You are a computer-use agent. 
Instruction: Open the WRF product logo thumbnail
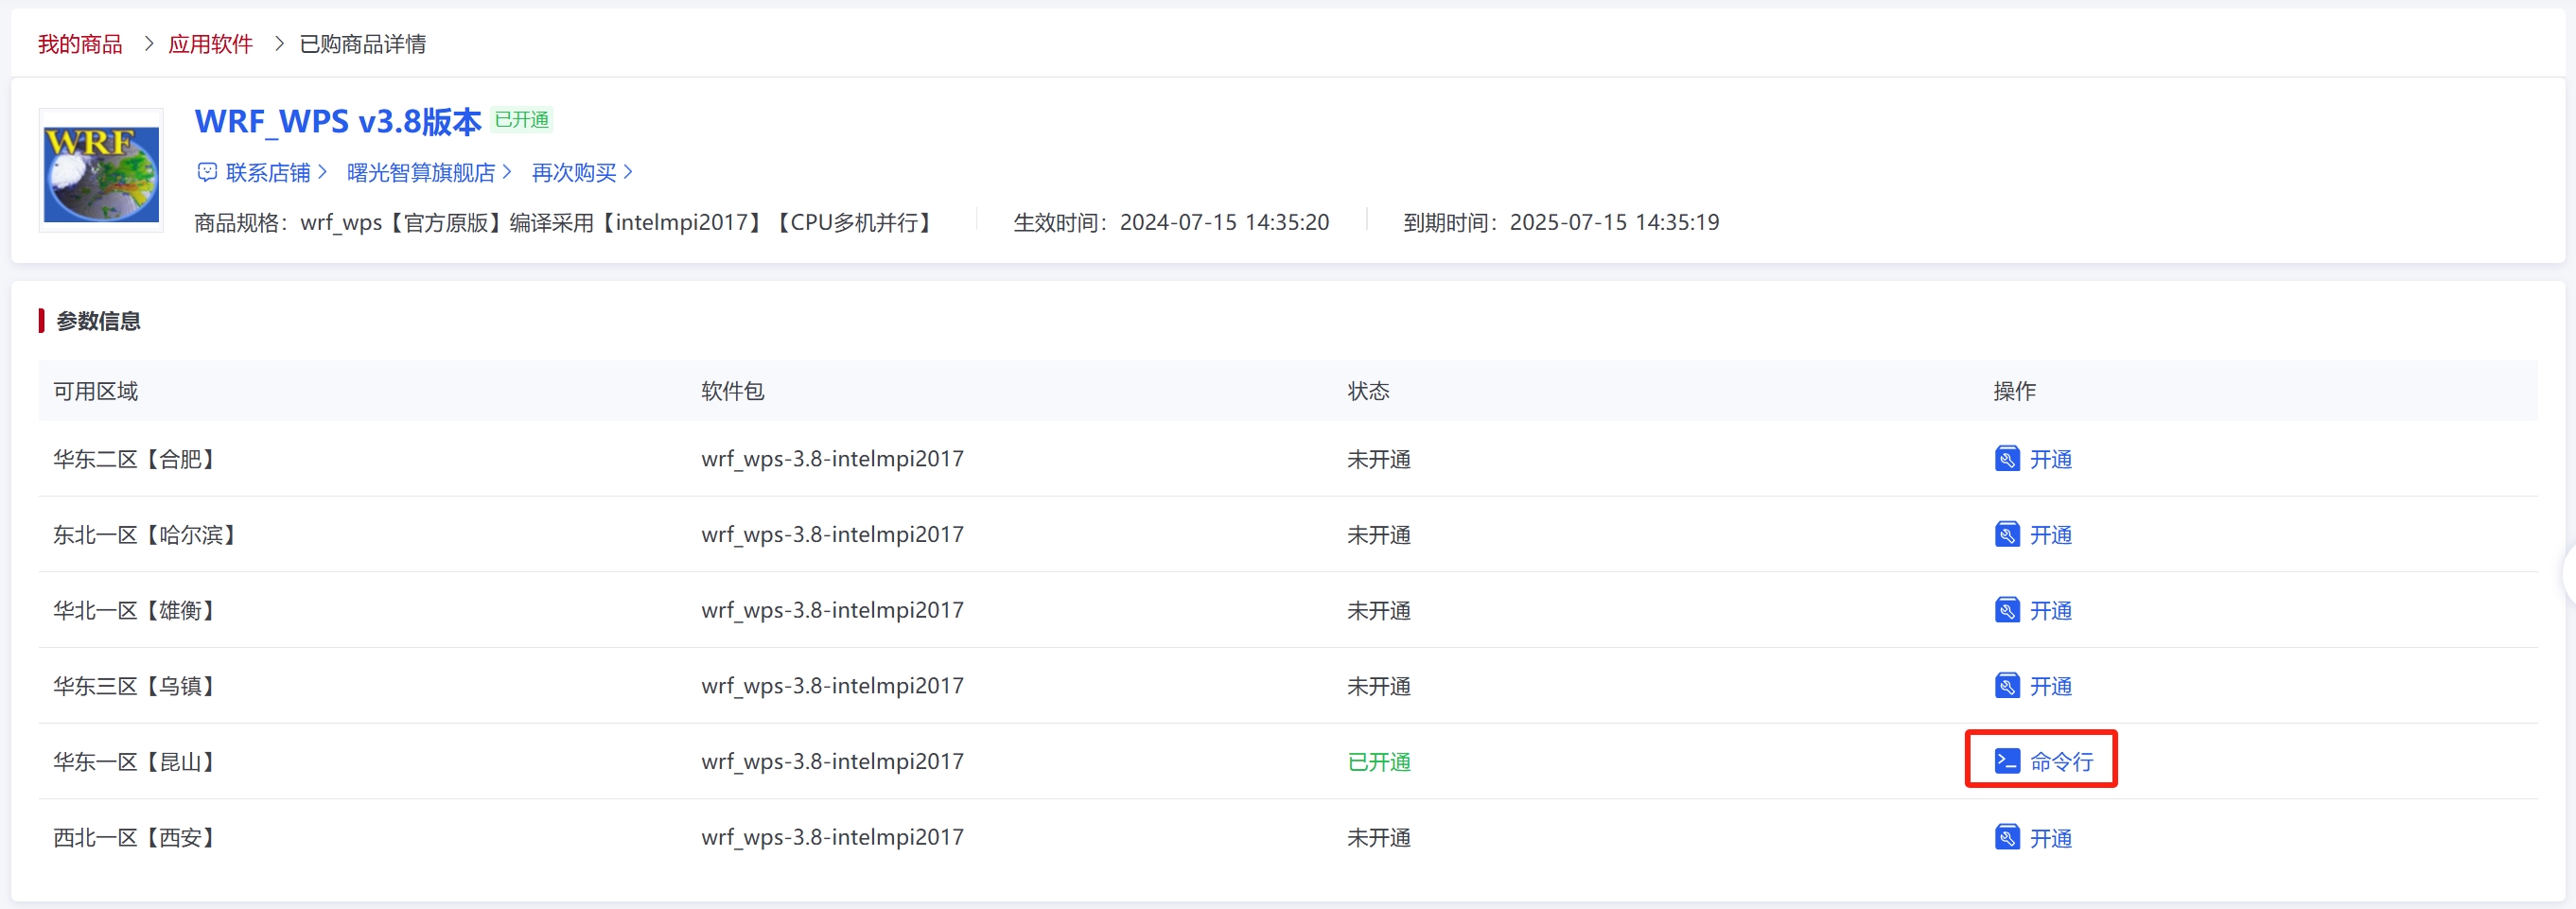pyautogui.click(x=101, y=171)
